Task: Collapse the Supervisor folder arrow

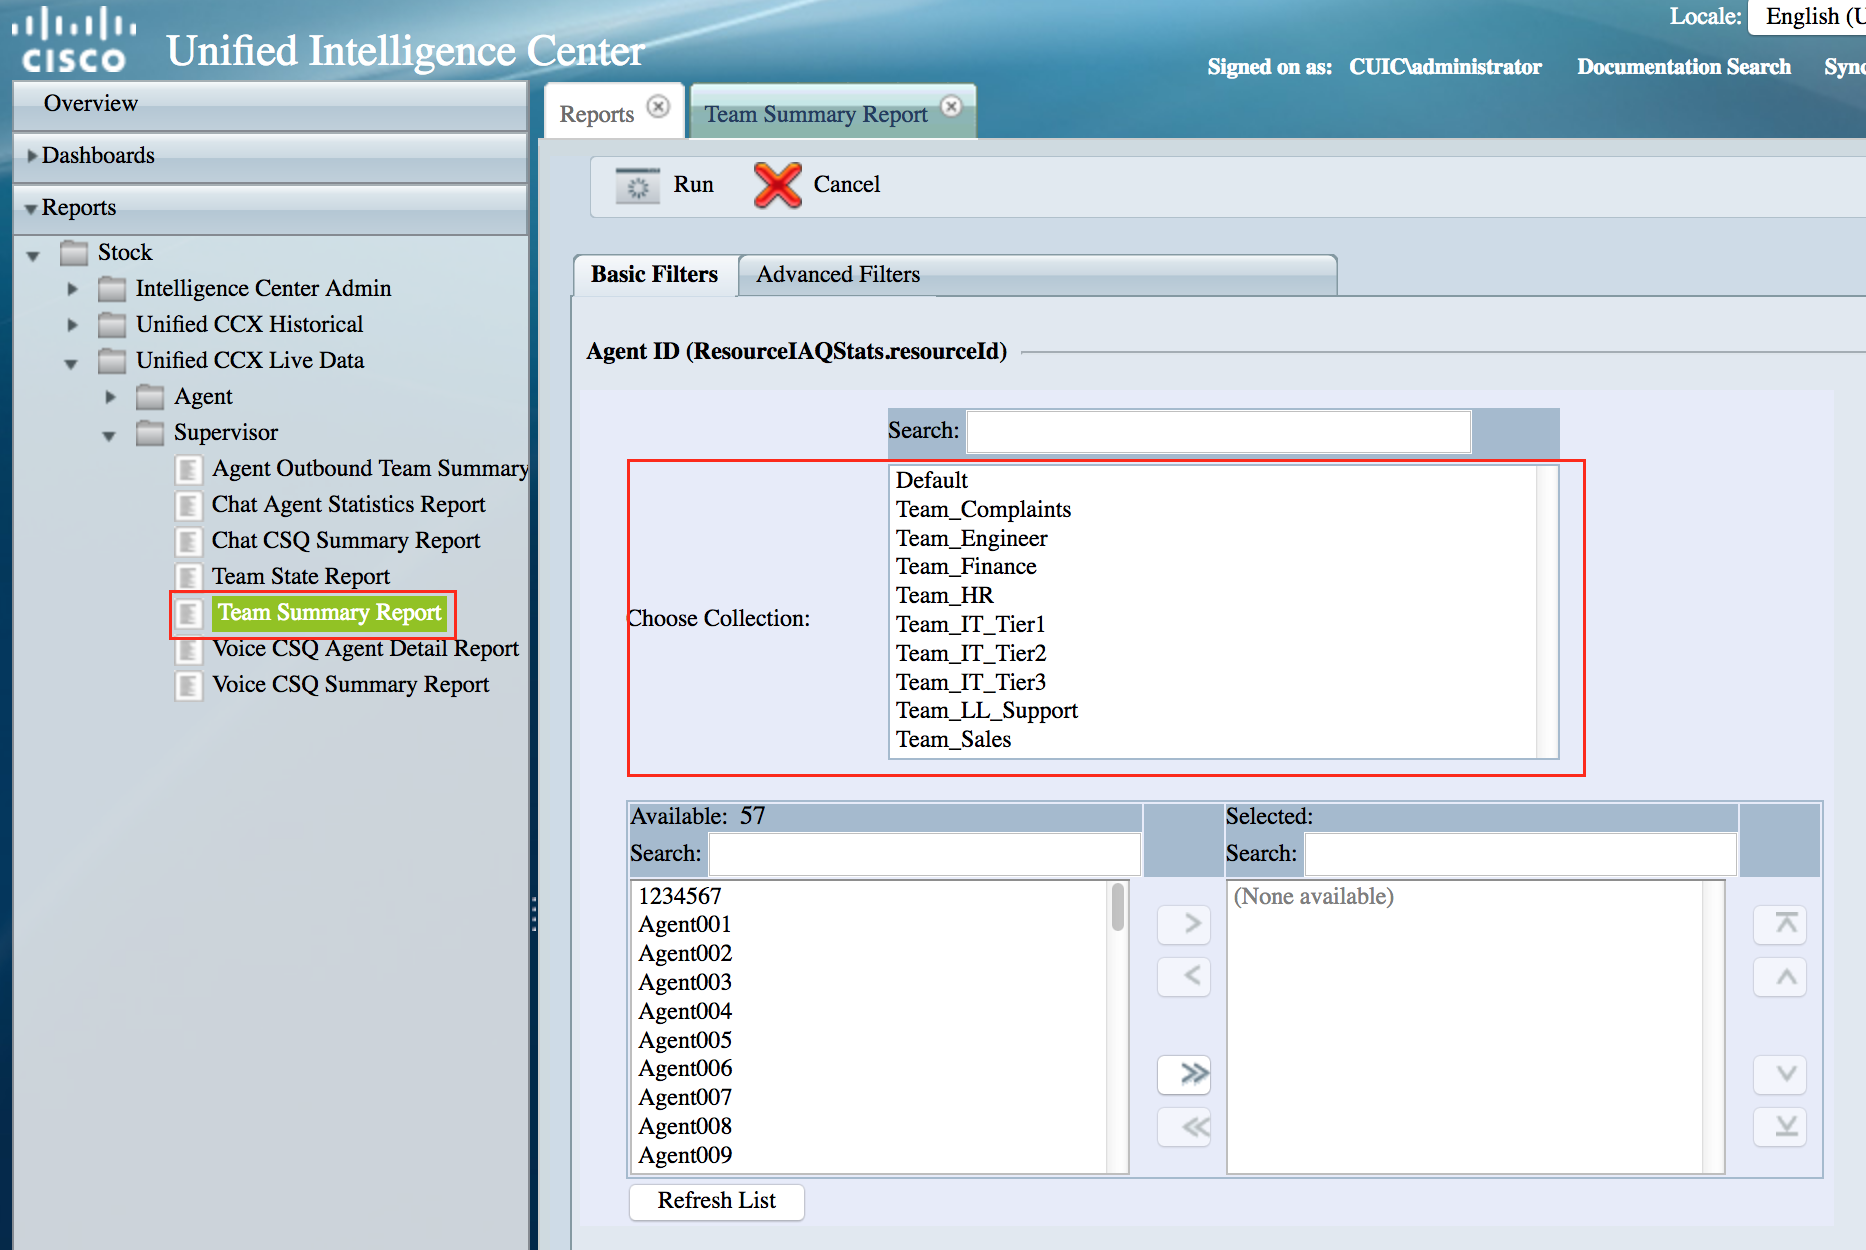Action: coord(109,436)
